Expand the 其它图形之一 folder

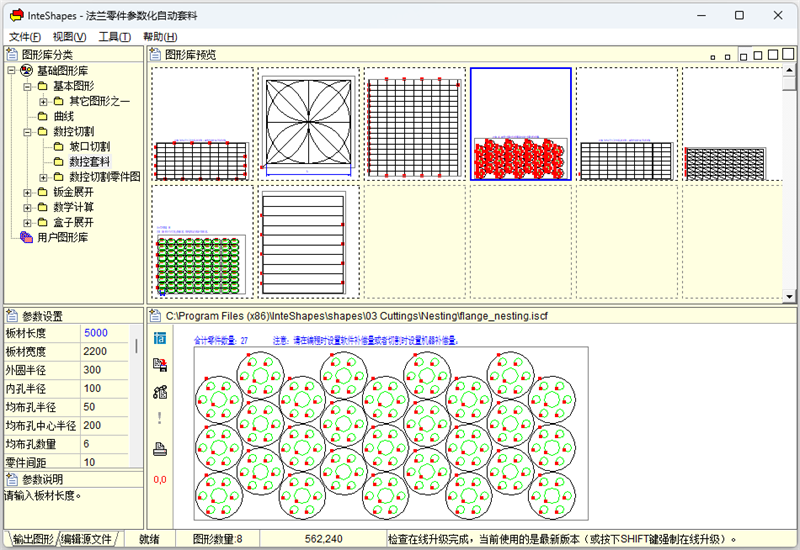pyautogui.click(x=43, y=102)
